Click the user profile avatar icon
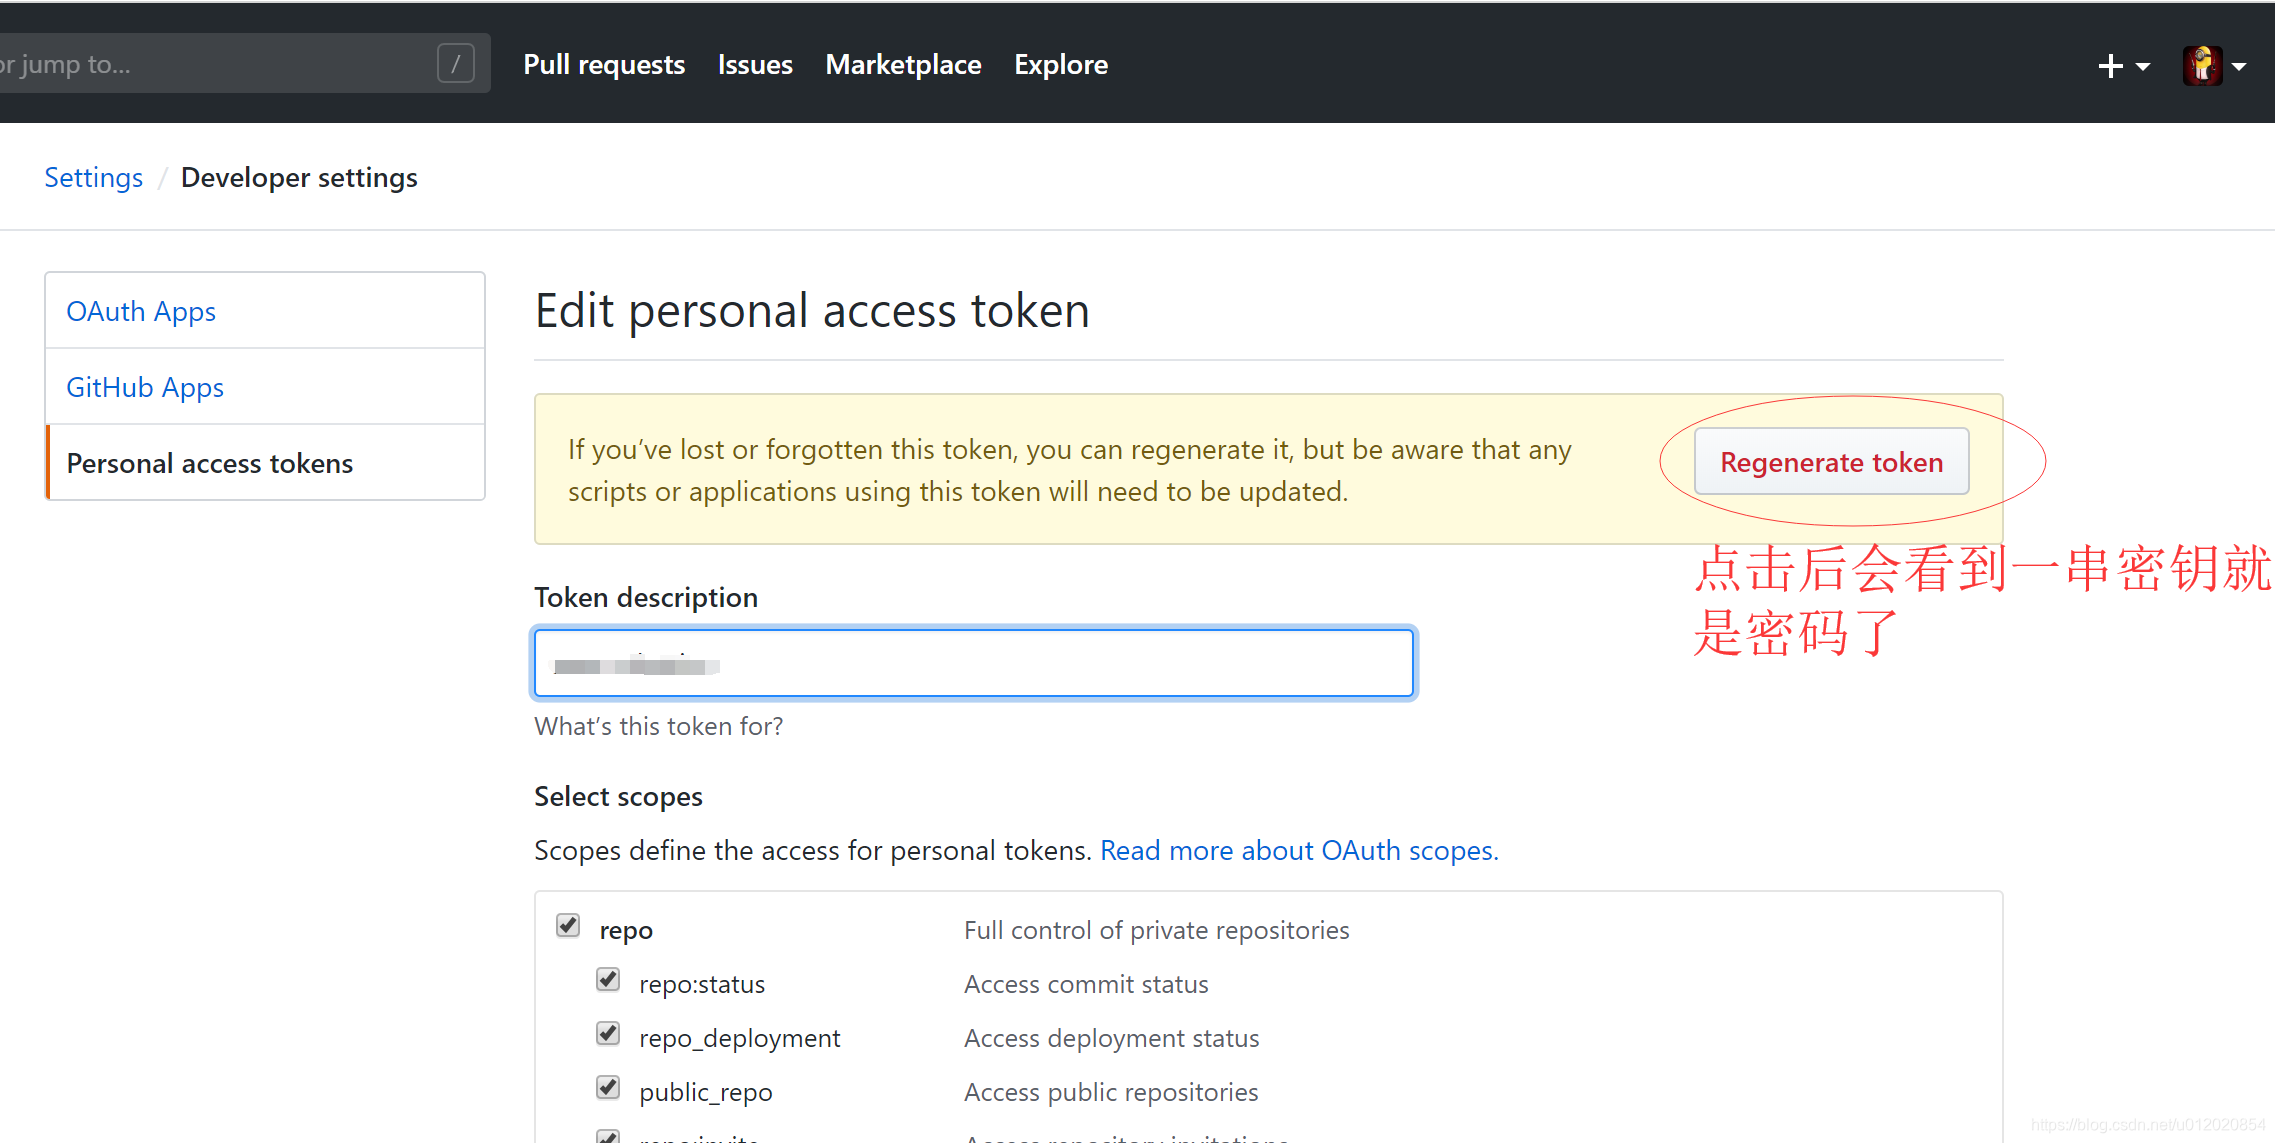The width and height of the screenshot is (2275, 1143). point(2202,64)
